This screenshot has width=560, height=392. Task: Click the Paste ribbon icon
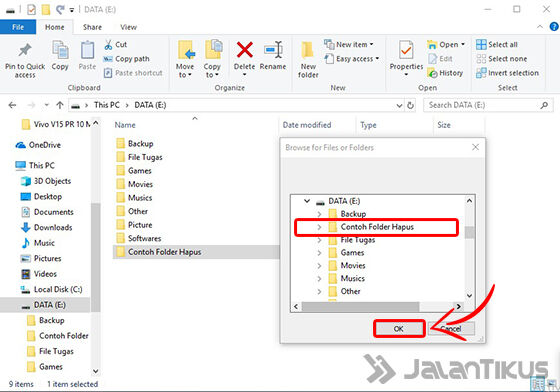coord(87,50)
